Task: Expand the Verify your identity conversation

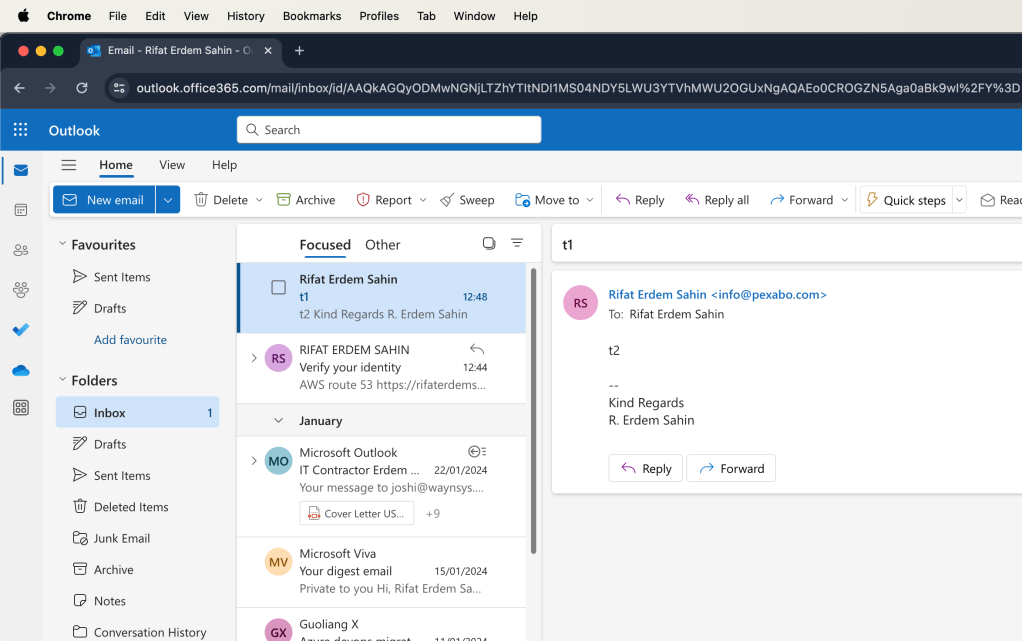Action: [x=254, y=358]
